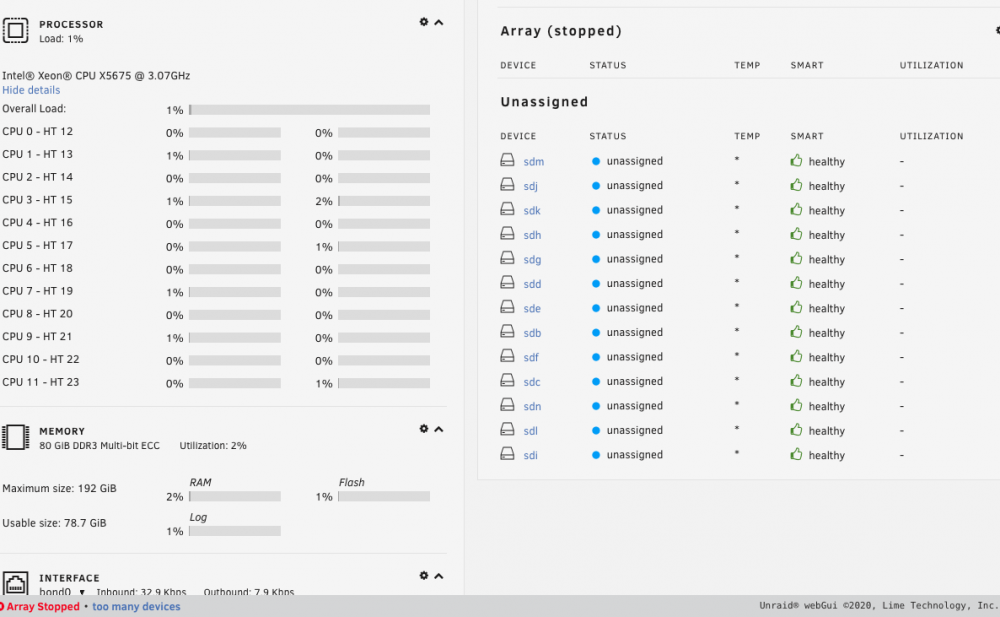
Task: Open sdk device link
Action: (x=532, y=211)
